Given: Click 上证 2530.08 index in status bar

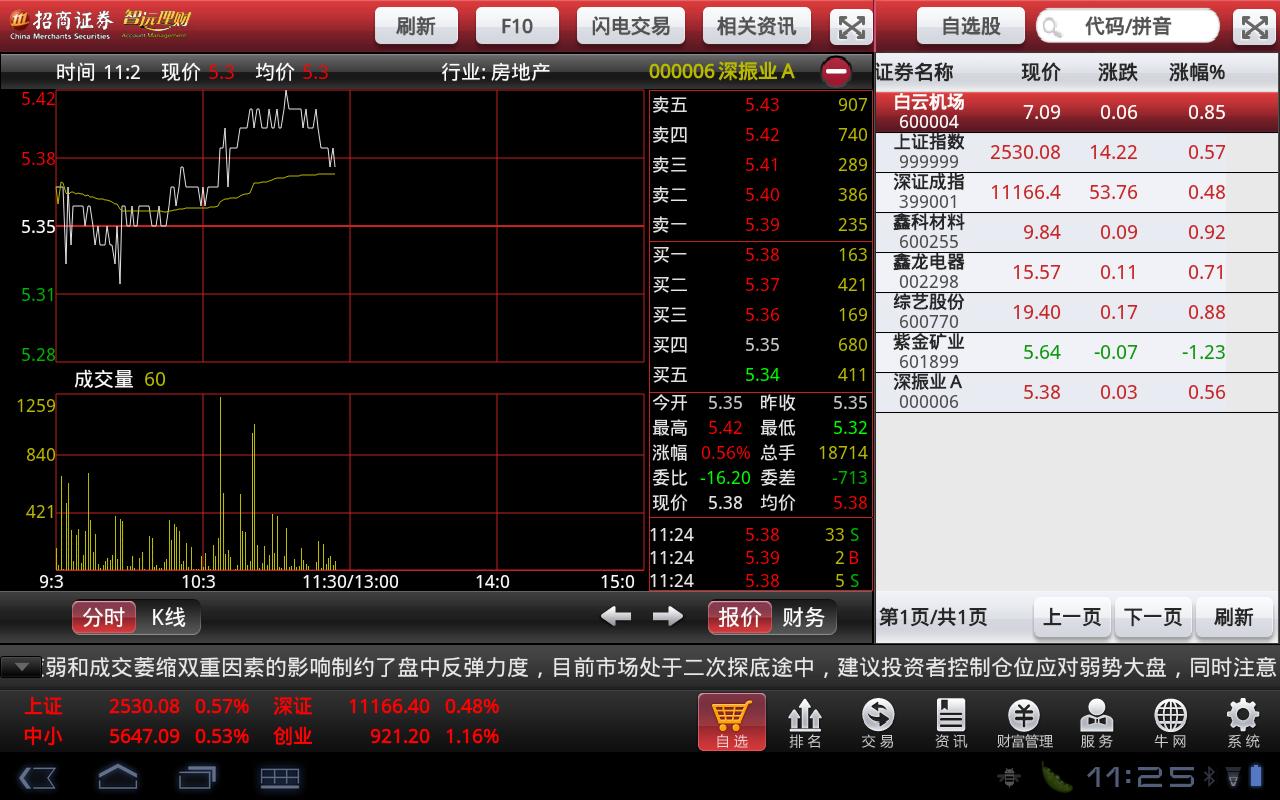Looking at the screenshot, I should [x=136, y=706].
